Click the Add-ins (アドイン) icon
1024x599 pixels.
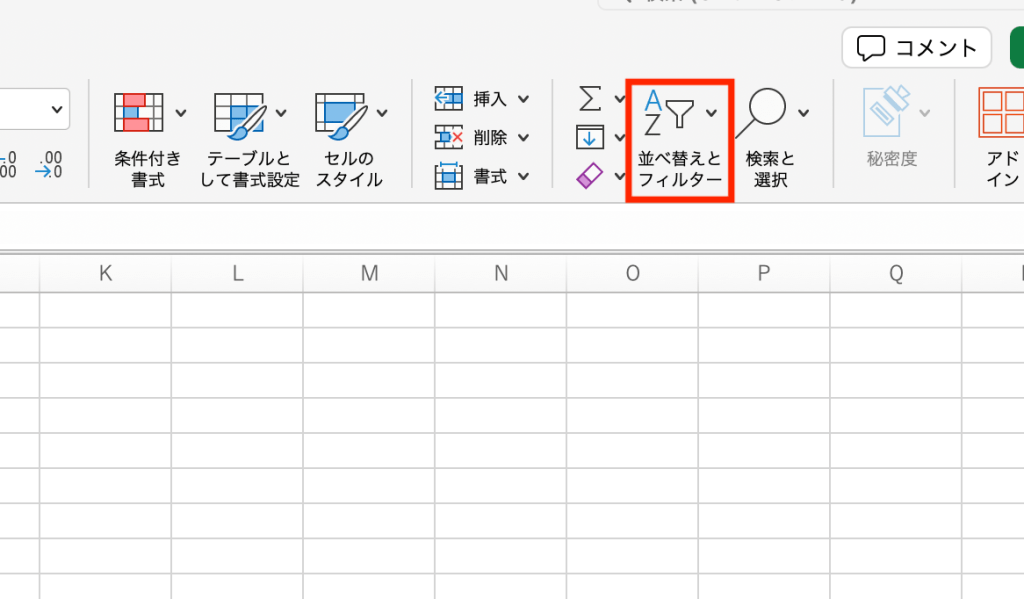pyautogui.click(x=1001, y=112)
